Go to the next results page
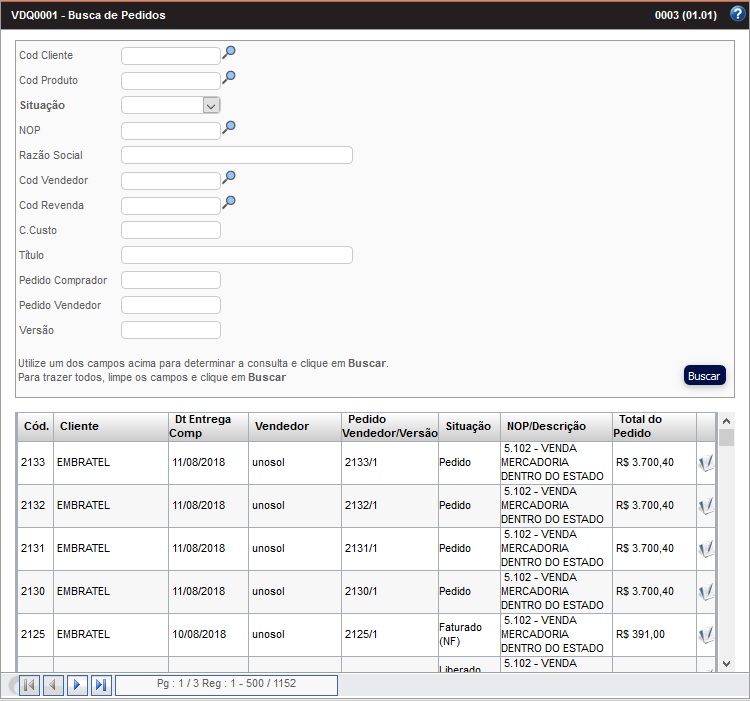Image resolution: width=750 pixels, height=701 pixels. [x=77, y=685]
